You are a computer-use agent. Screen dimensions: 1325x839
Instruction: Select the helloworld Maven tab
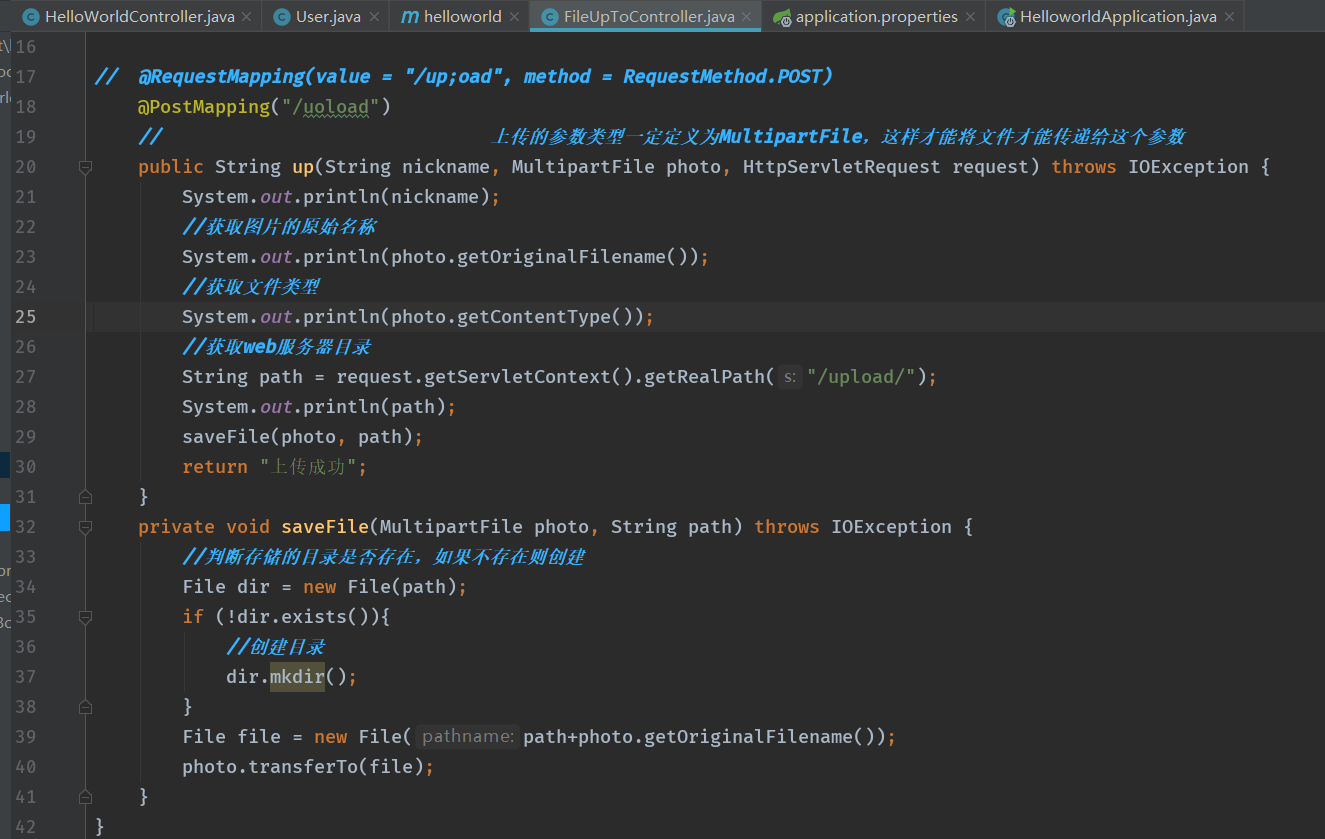click(x=462, y=17)
